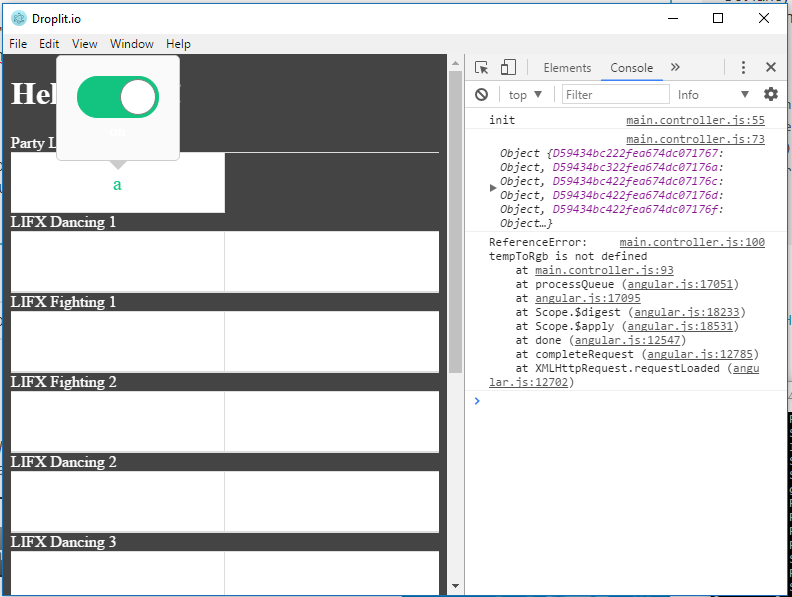
Task: Open the View menu
Action: pos(84,44)
